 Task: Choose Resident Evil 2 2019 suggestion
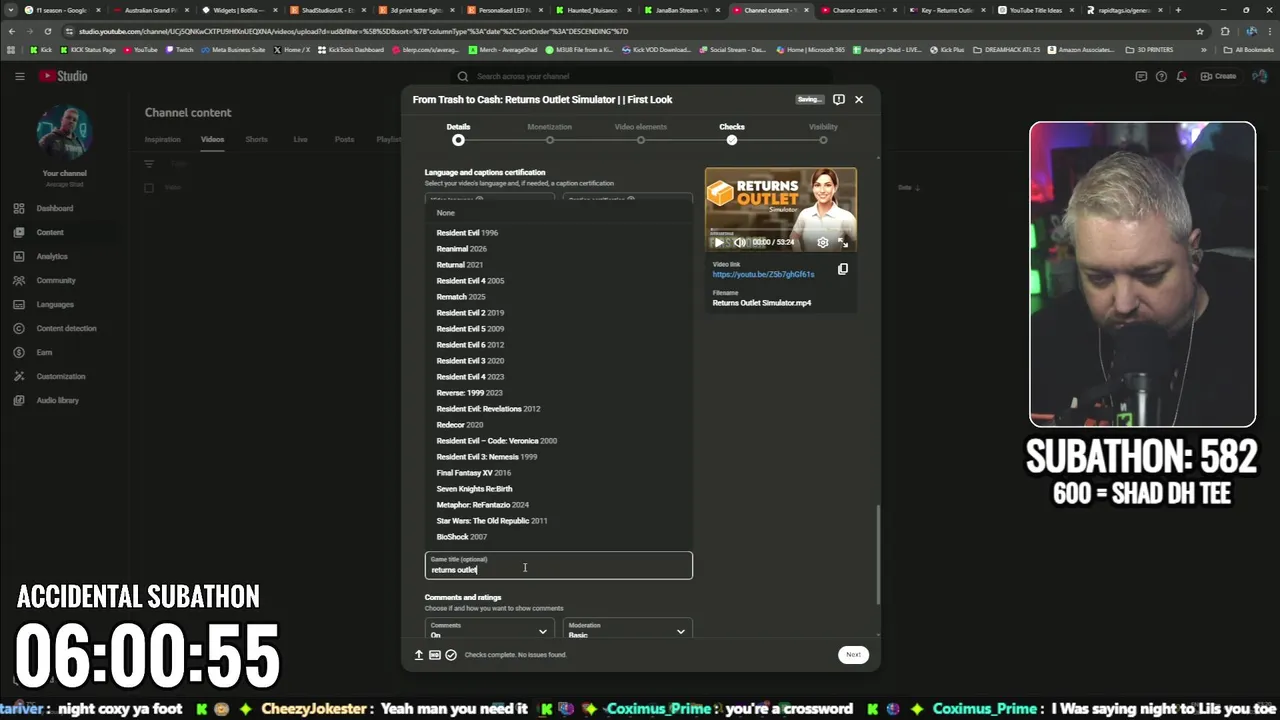[558, 313]
